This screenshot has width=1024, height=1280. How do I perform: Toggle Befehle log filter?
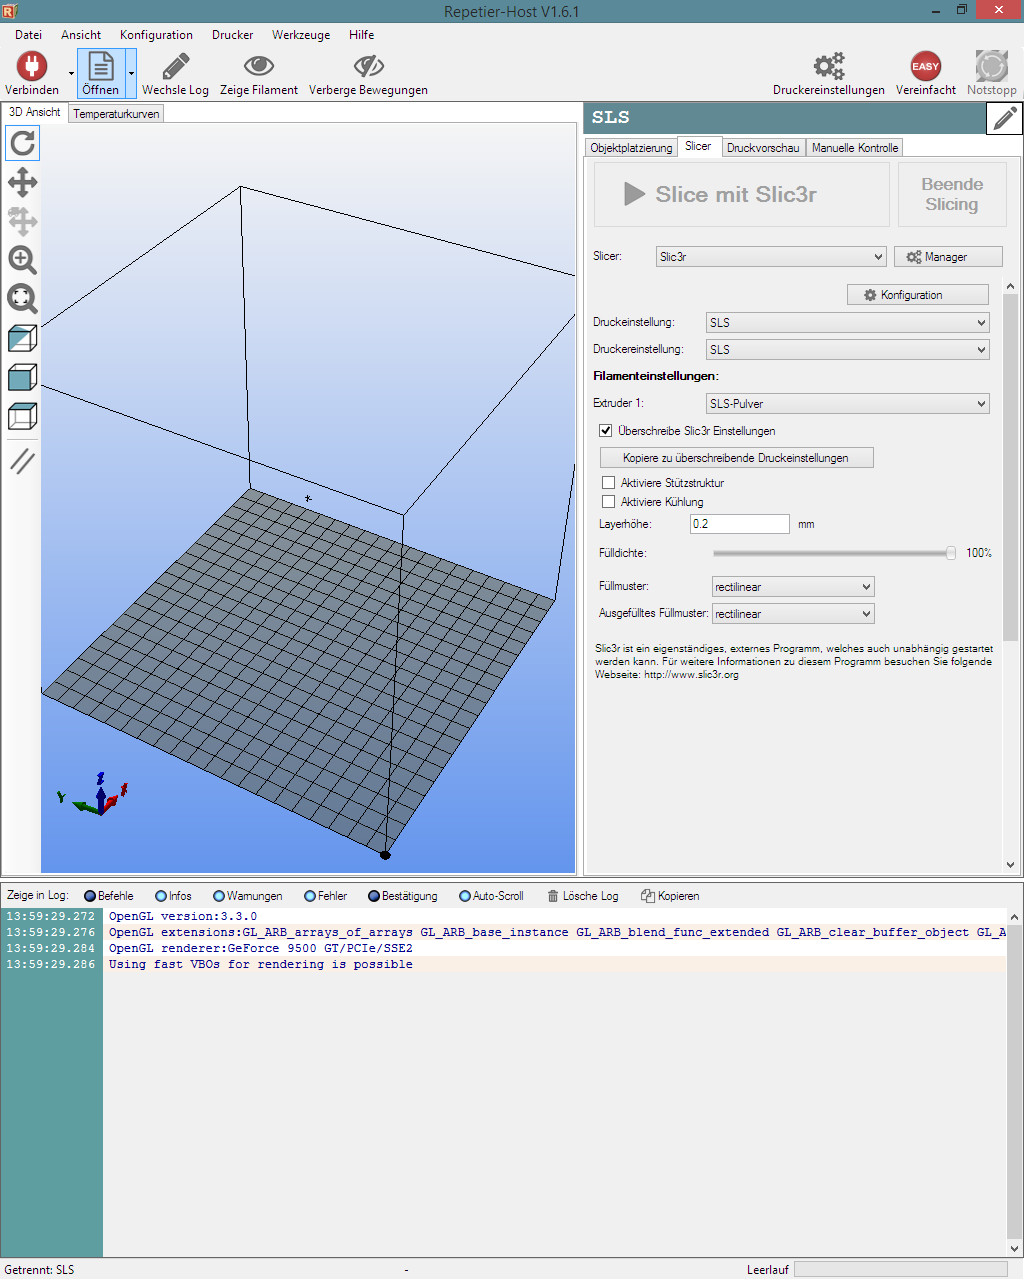tap(109, 896)
